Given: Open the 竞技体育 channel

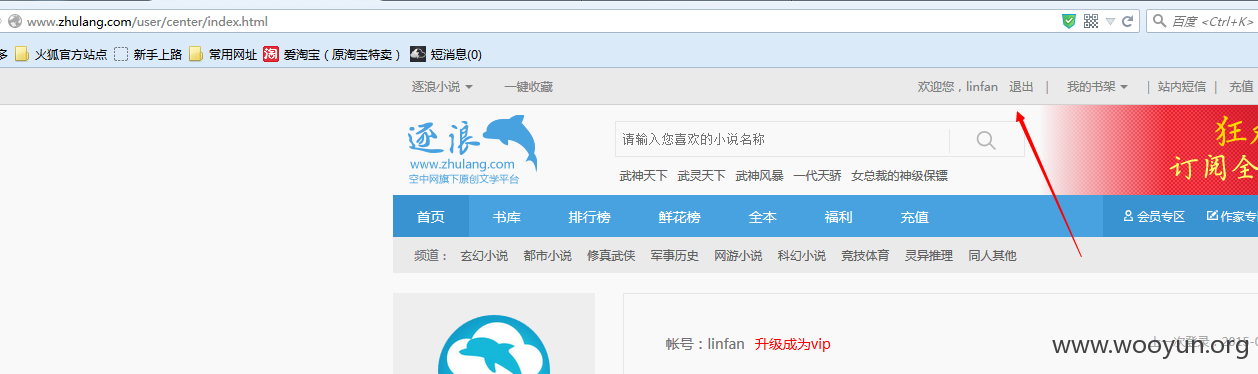Looking at the screenshot, I should click(x=865, y=256).
